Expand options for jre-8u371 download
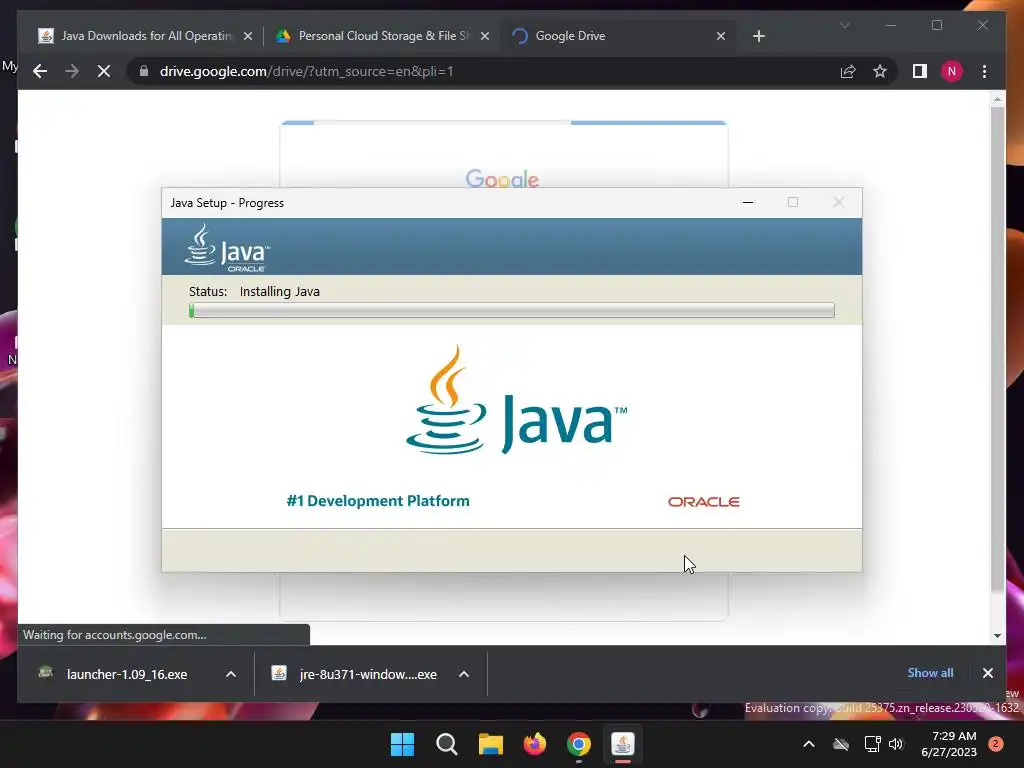Viewport: 1024px width, 768px height. click(464, 674)
